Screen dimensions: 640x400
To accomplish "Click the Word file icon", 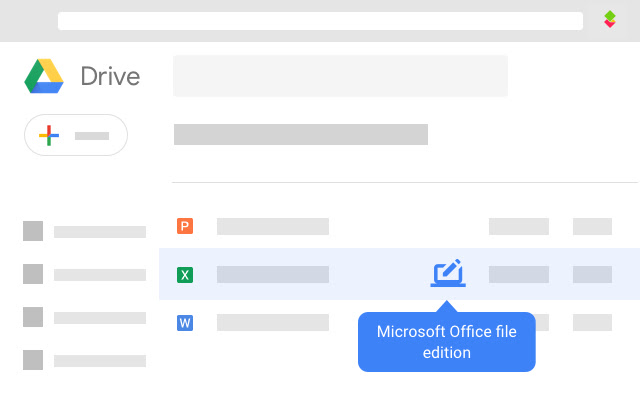I will 184,322.
